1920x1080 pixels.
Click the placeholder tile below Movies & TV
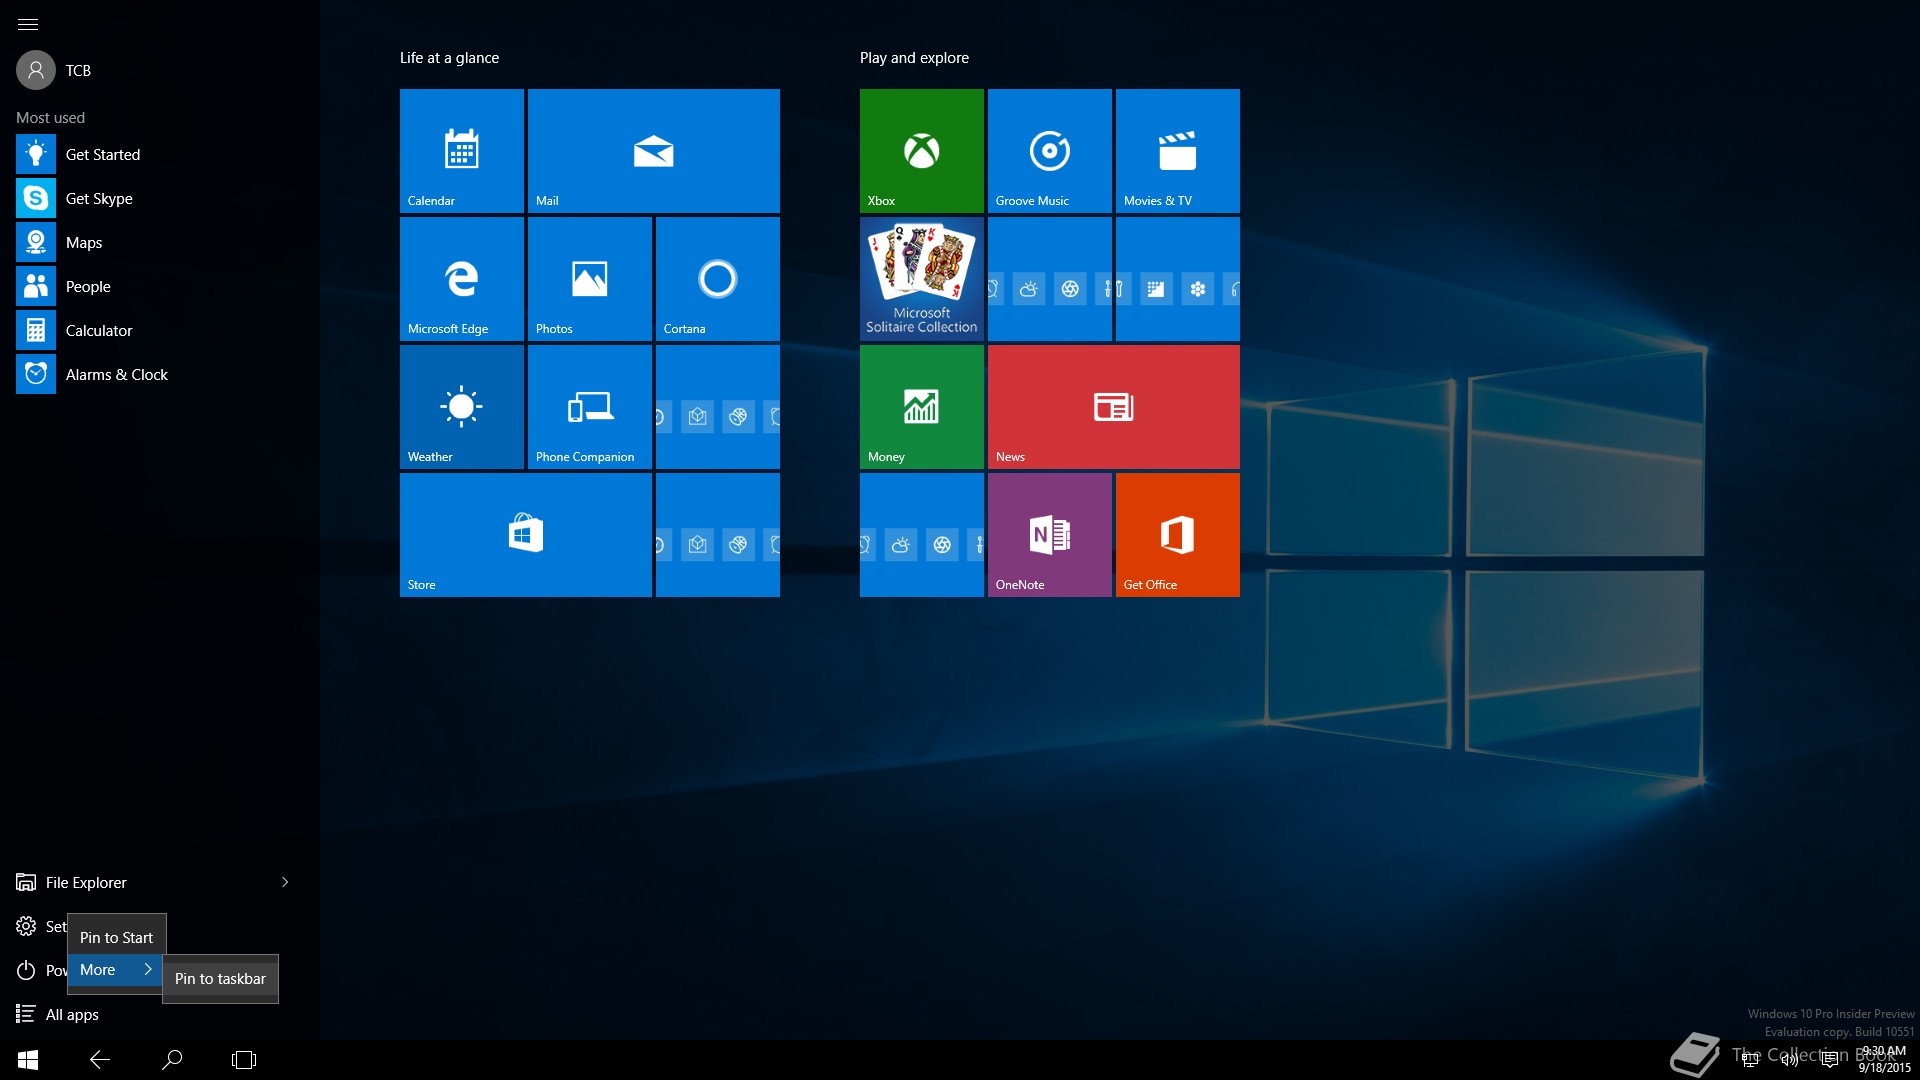(x=1177, y=279)
